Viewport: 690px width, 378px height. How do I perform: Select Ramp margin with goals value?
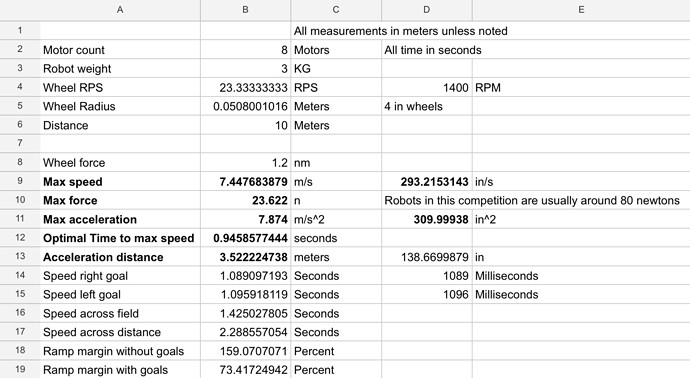[x=246, y=370]
